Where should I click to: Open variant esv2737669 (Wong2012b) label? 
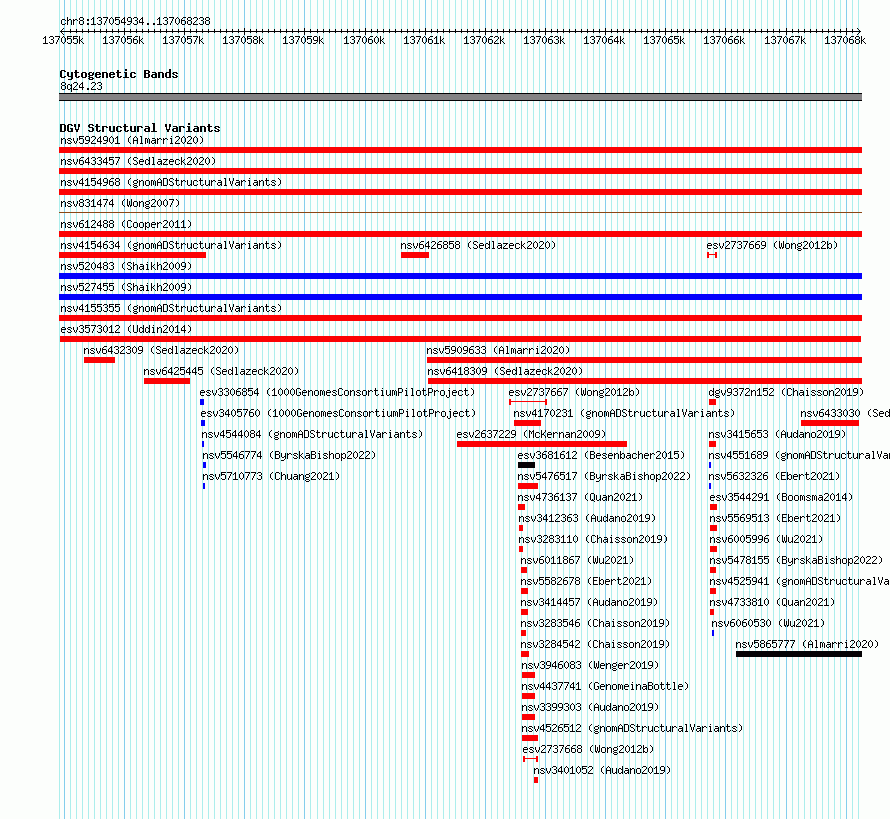pos(772,245)
